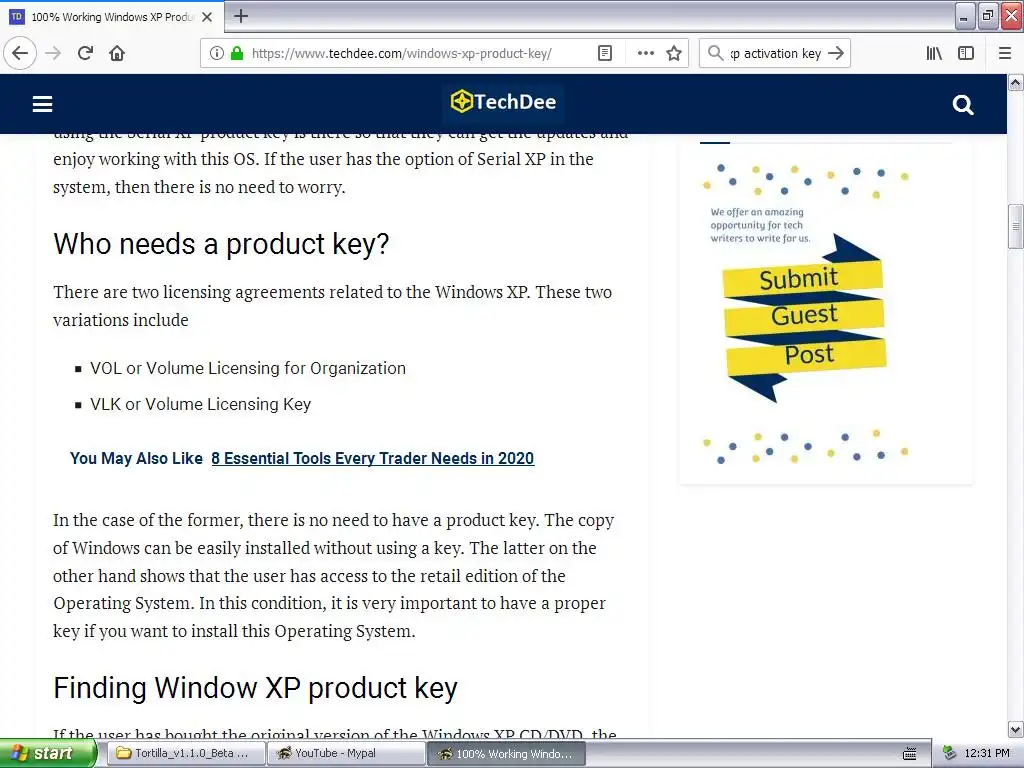This screenshot has height=768, width=1024.
Task: Toggle reader view for this page
Action: (x=605, y=53)
